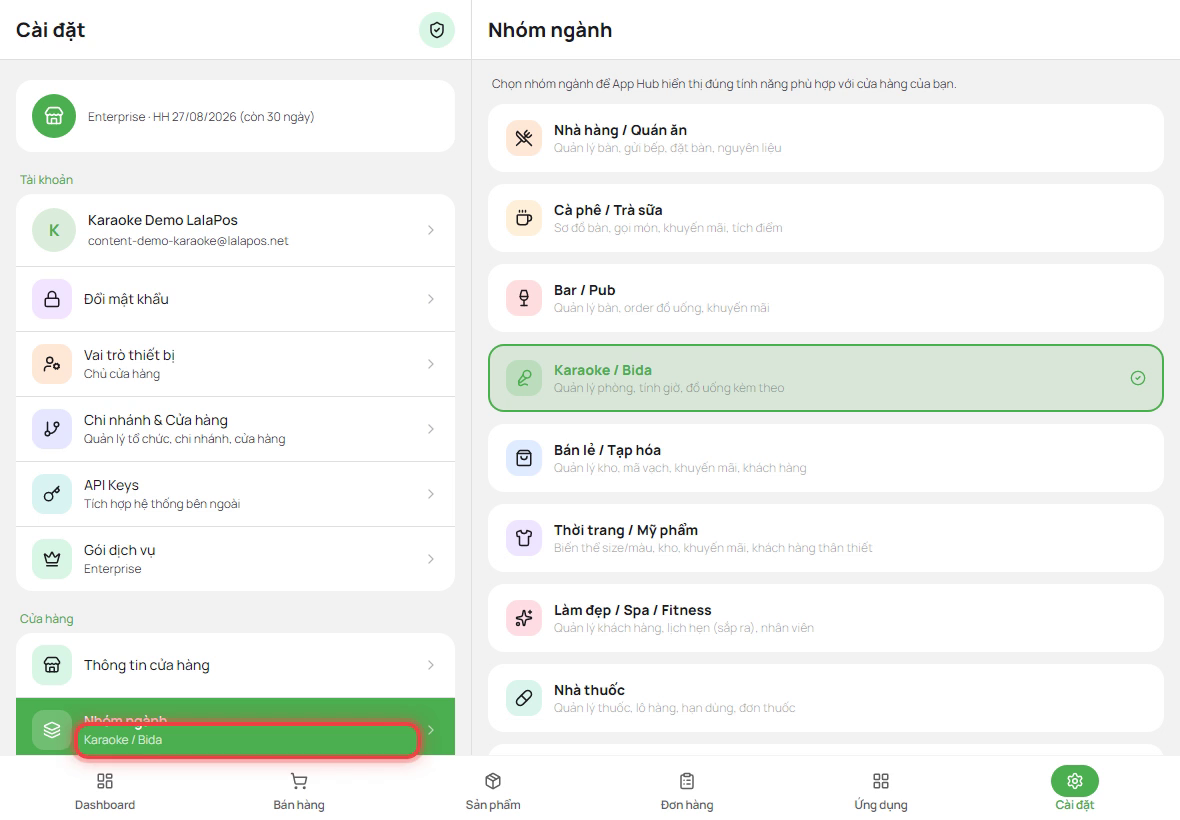Click the lock icon for Đổi mật khẩu
The image size is (1180, 820).
(52, 299)
